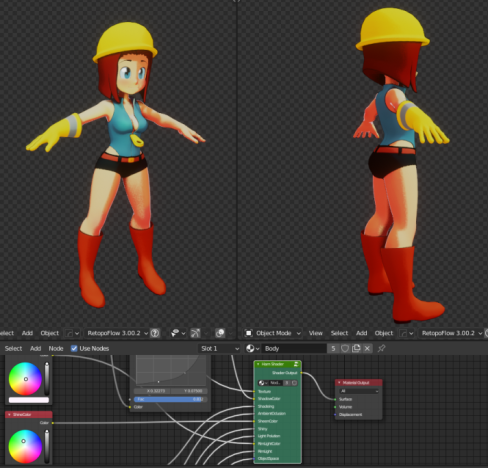Click the Displacement socket on Material Output
The width and height of the screenshot is (488, 468).
[335, 414]
